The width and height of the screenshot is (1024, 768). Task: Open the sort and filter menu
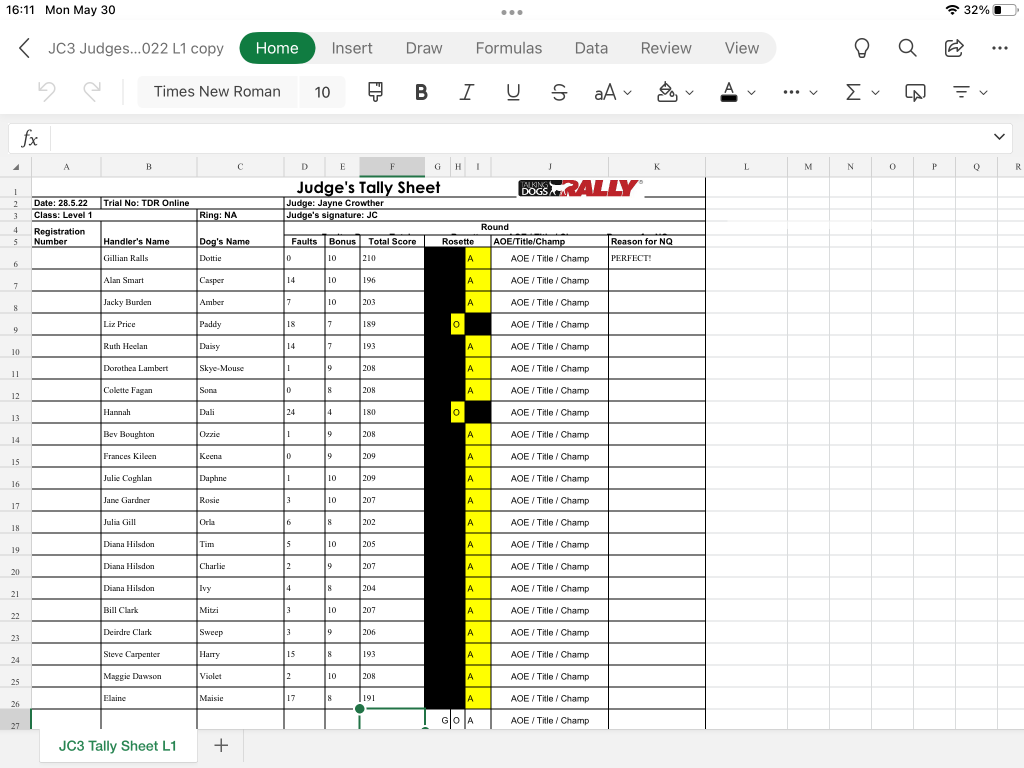961,92
